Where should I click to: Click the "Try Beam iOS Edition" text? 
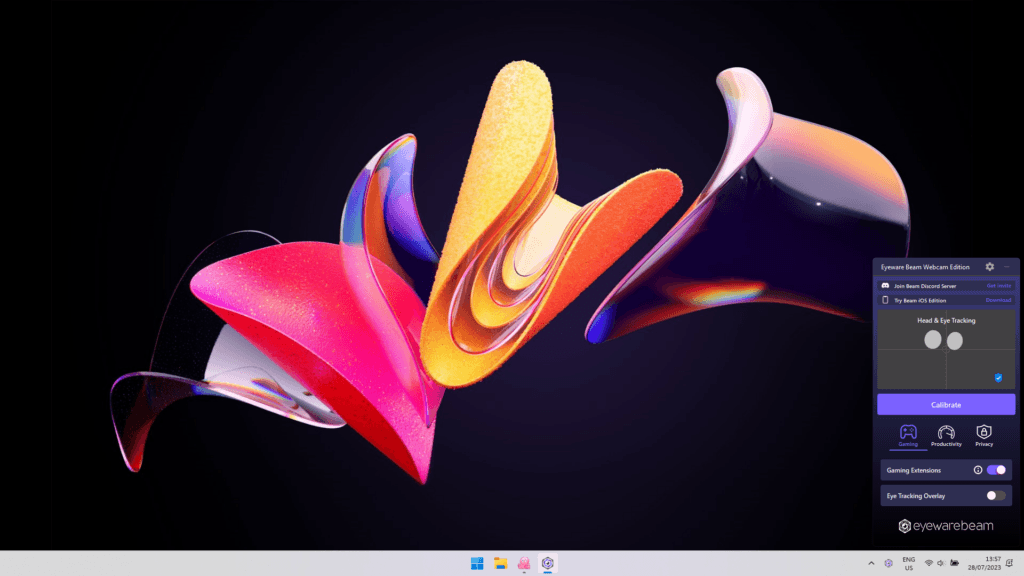[920, 300]
